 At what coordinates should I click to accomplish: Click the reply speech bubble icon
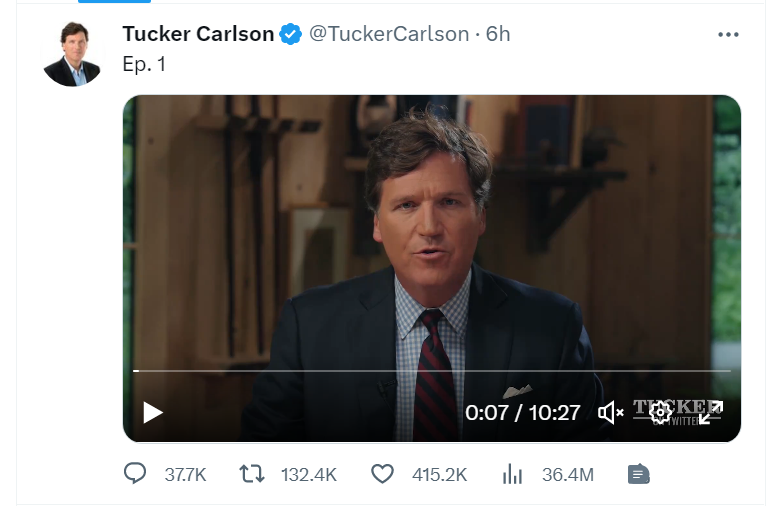click(135, 474)
